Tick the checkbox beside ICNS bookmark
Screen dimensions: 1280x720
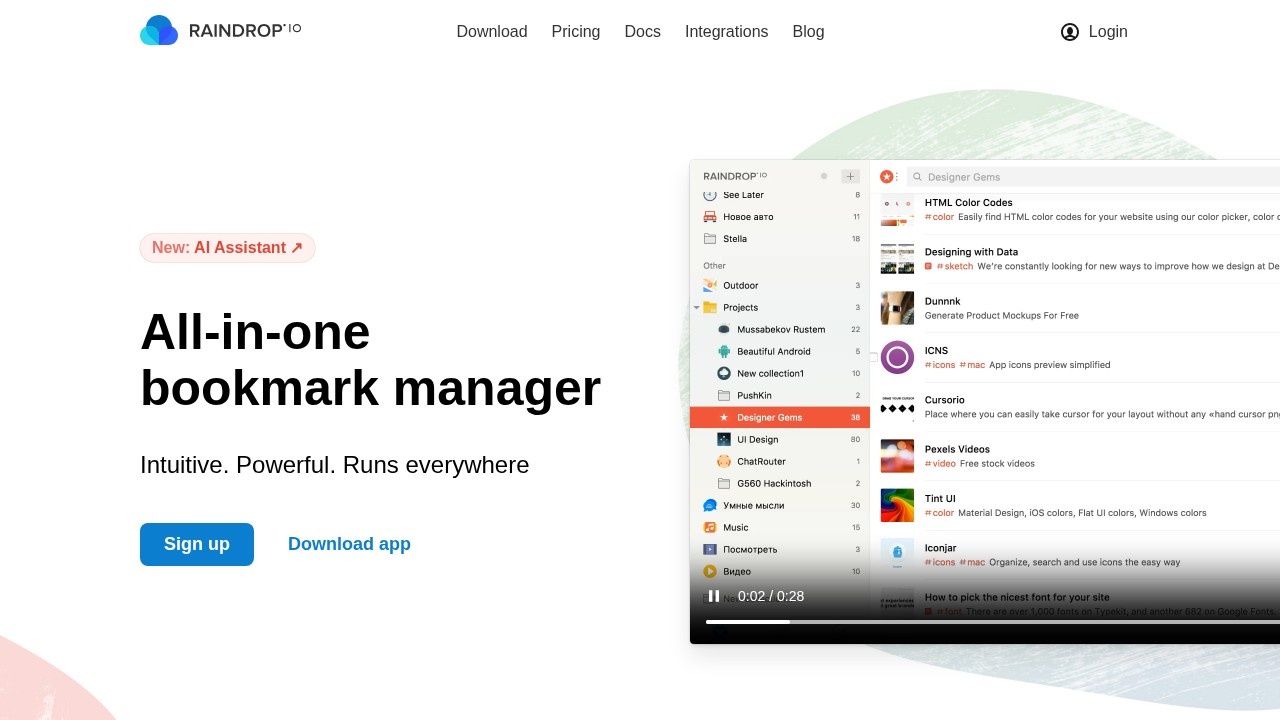(874, 357)
